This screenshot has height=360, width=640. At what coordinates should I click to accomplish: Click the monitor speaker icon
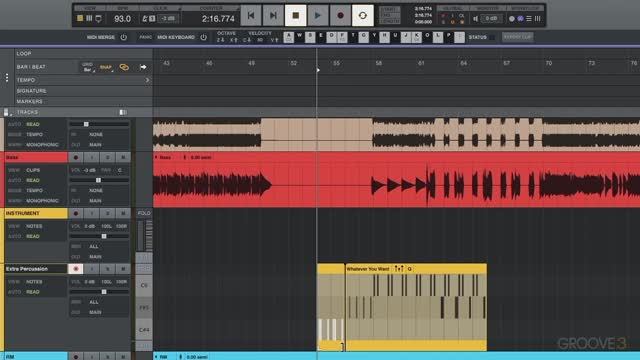point(476,19)
